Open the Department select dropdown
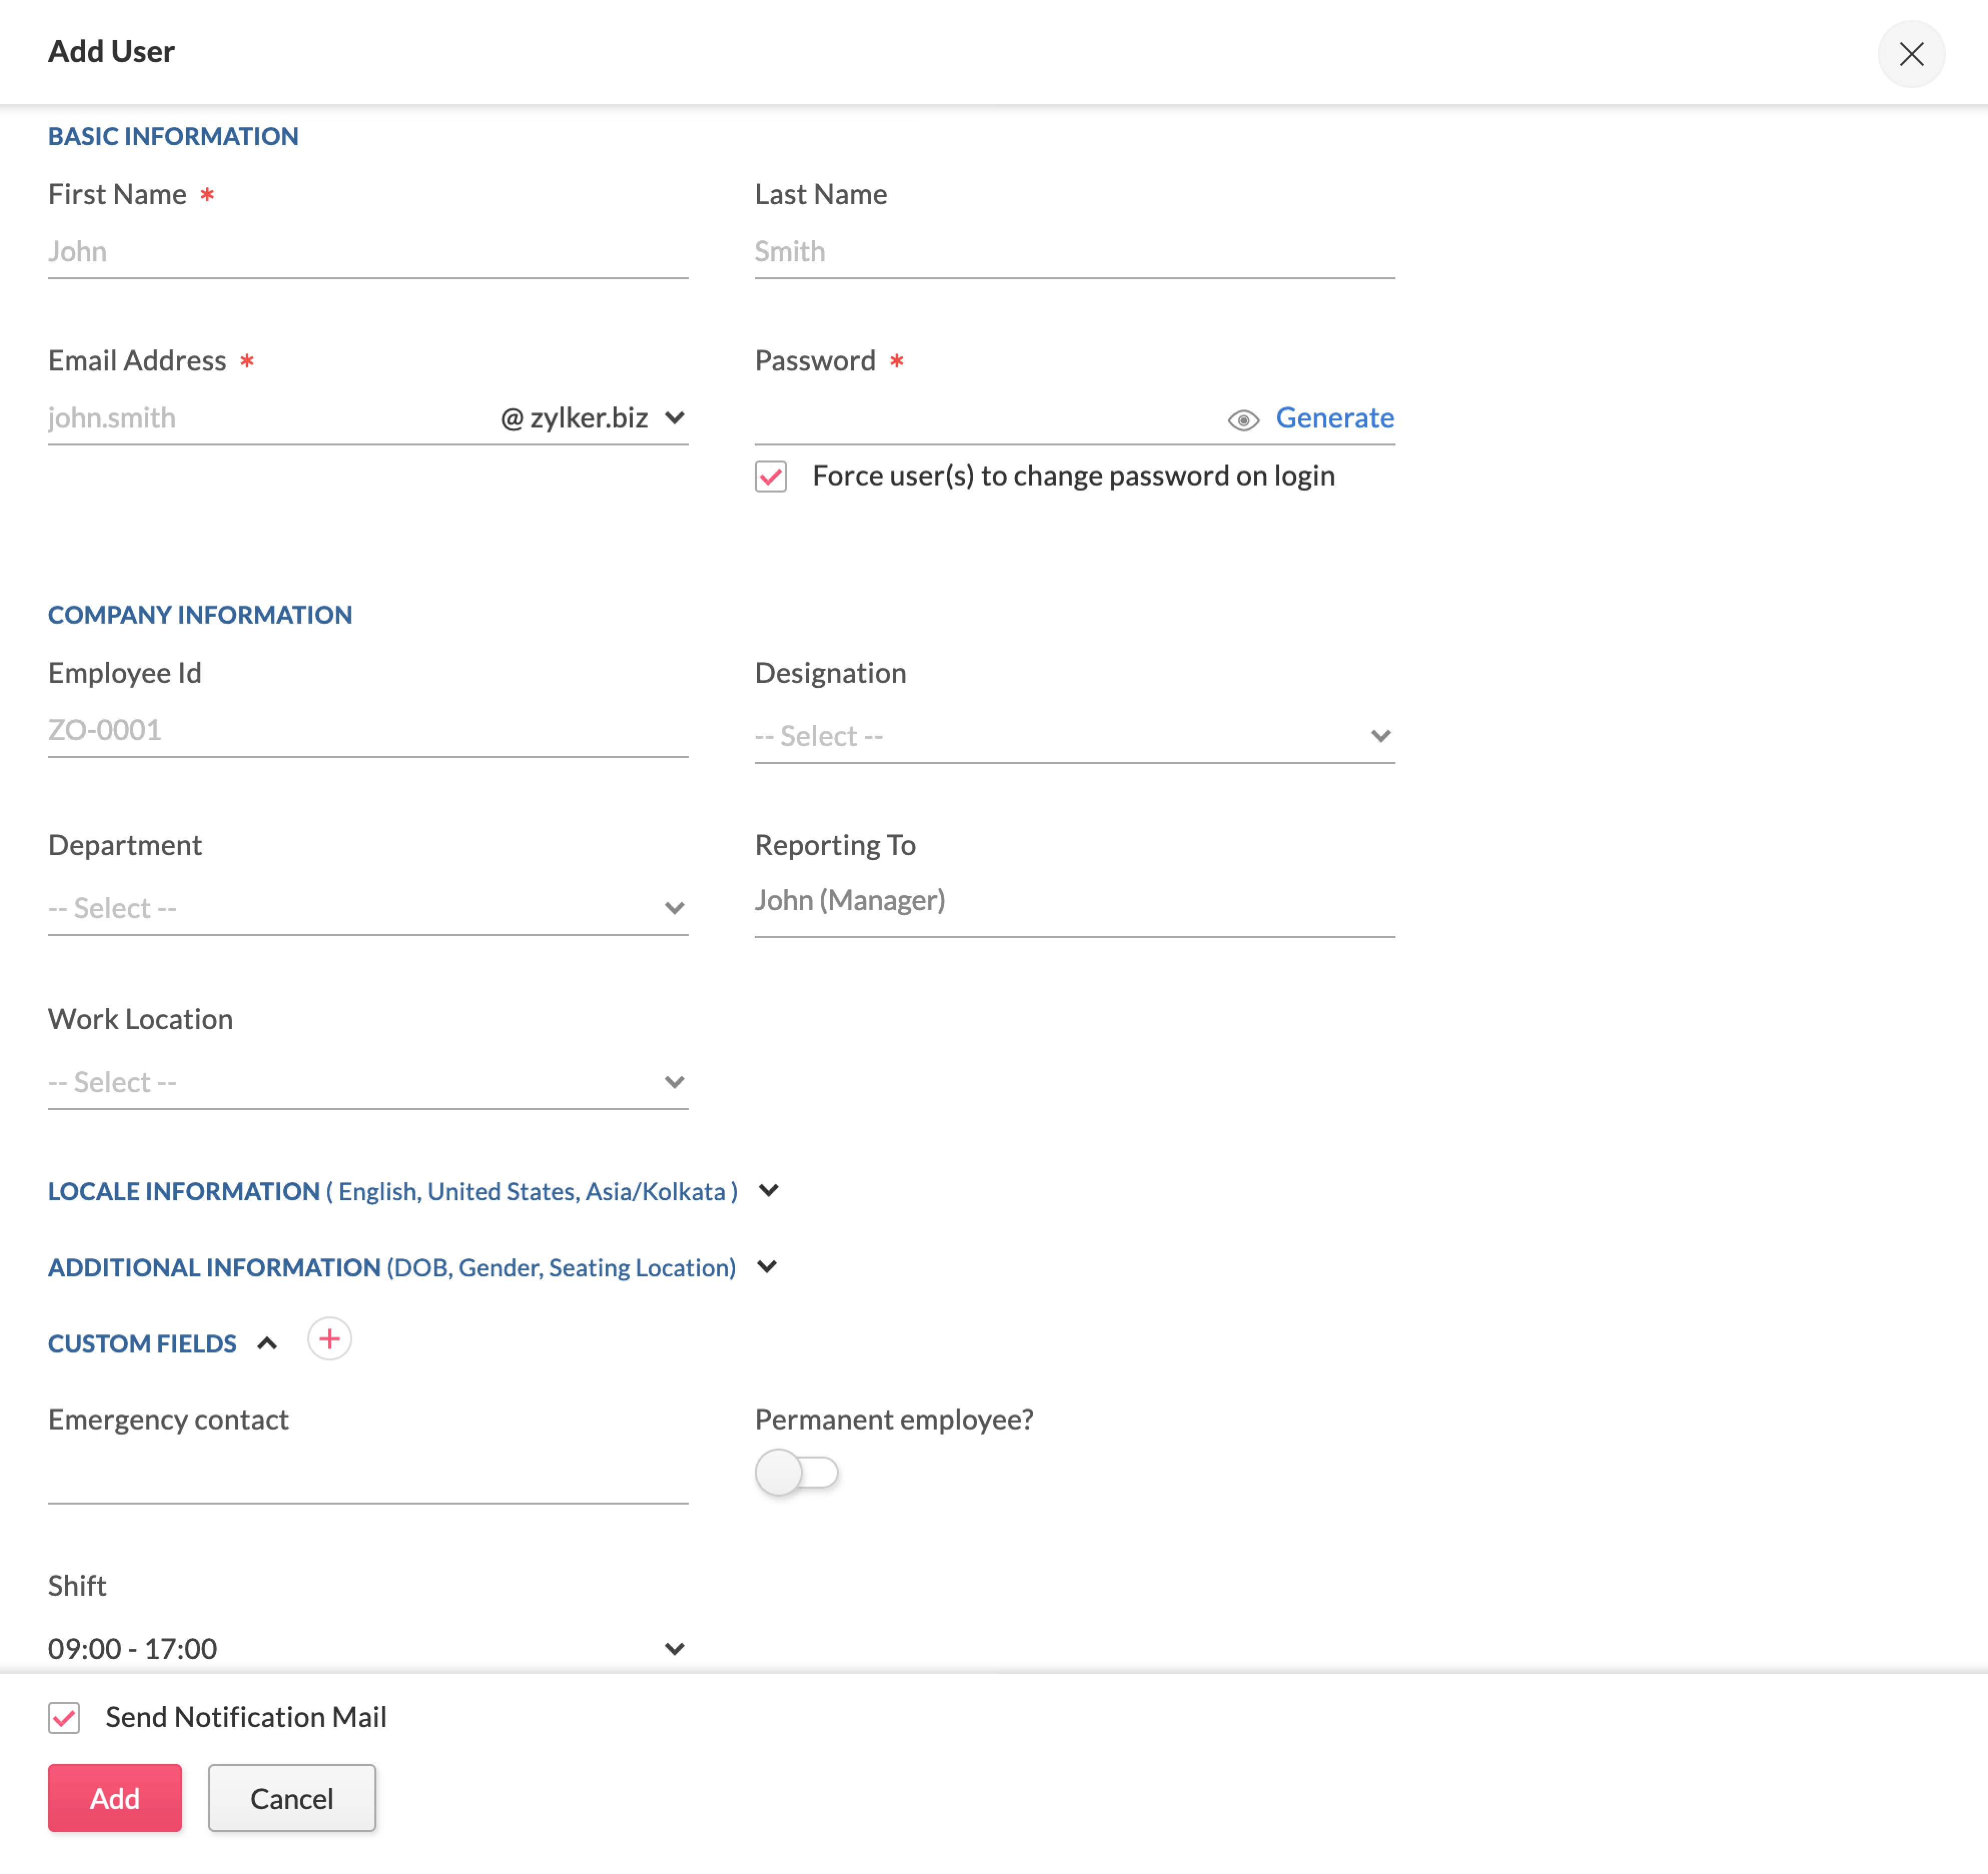 tap(368, 908)
